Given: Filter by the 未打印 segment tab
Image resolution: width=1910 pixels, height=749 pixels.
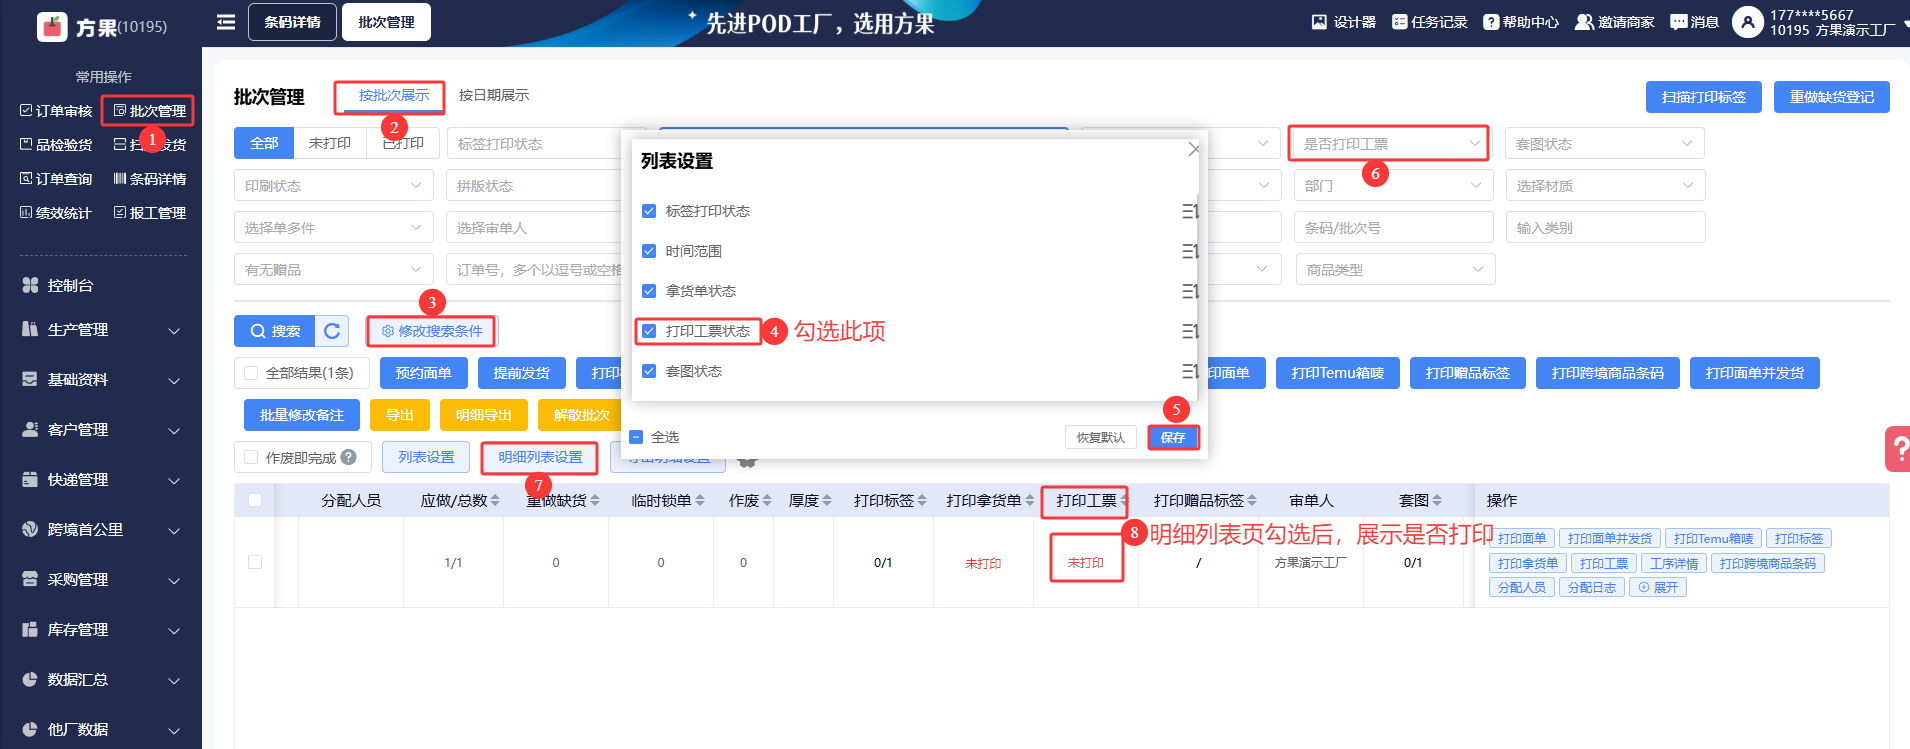Looking at the screenshot, I should click(x=330, y=143).
